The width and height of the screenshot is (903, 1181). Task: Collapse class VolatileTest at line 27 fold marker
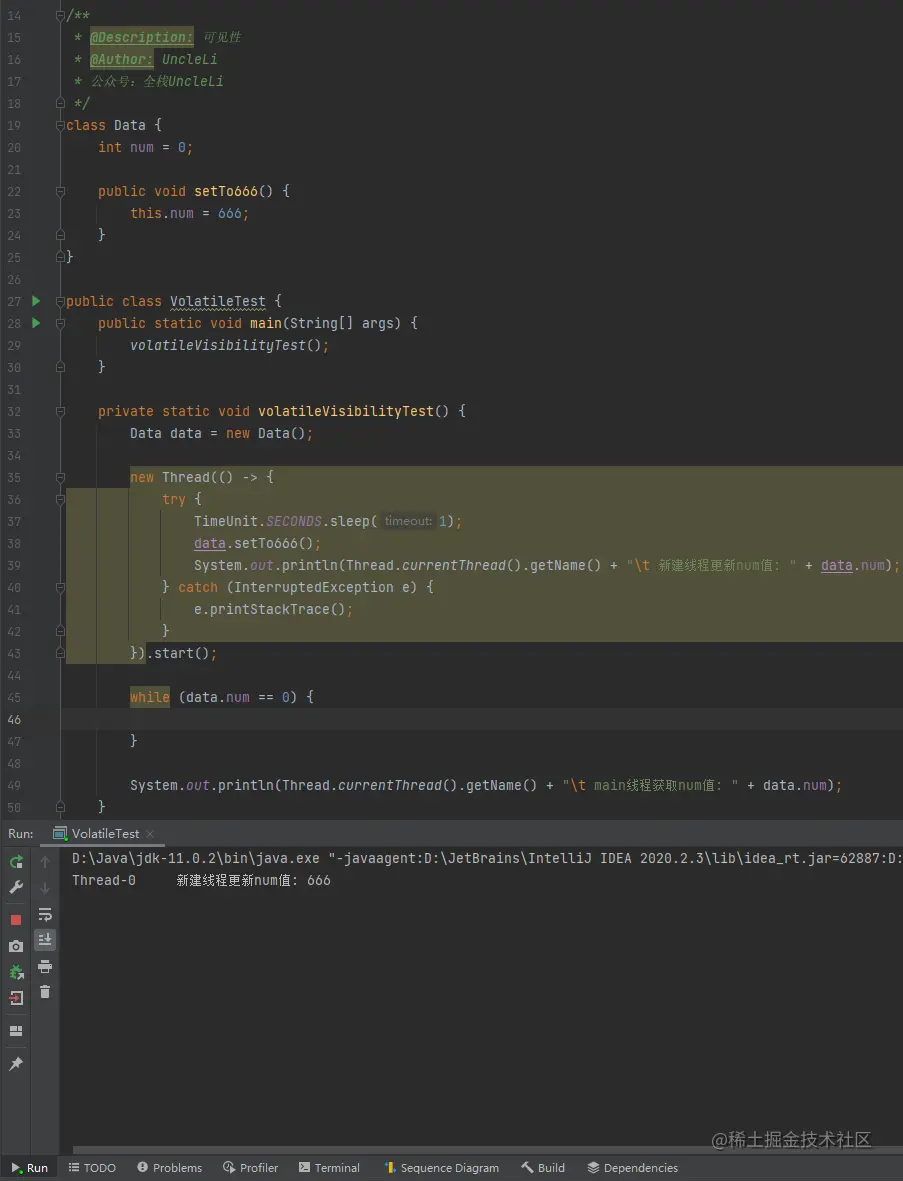point(60,301)
